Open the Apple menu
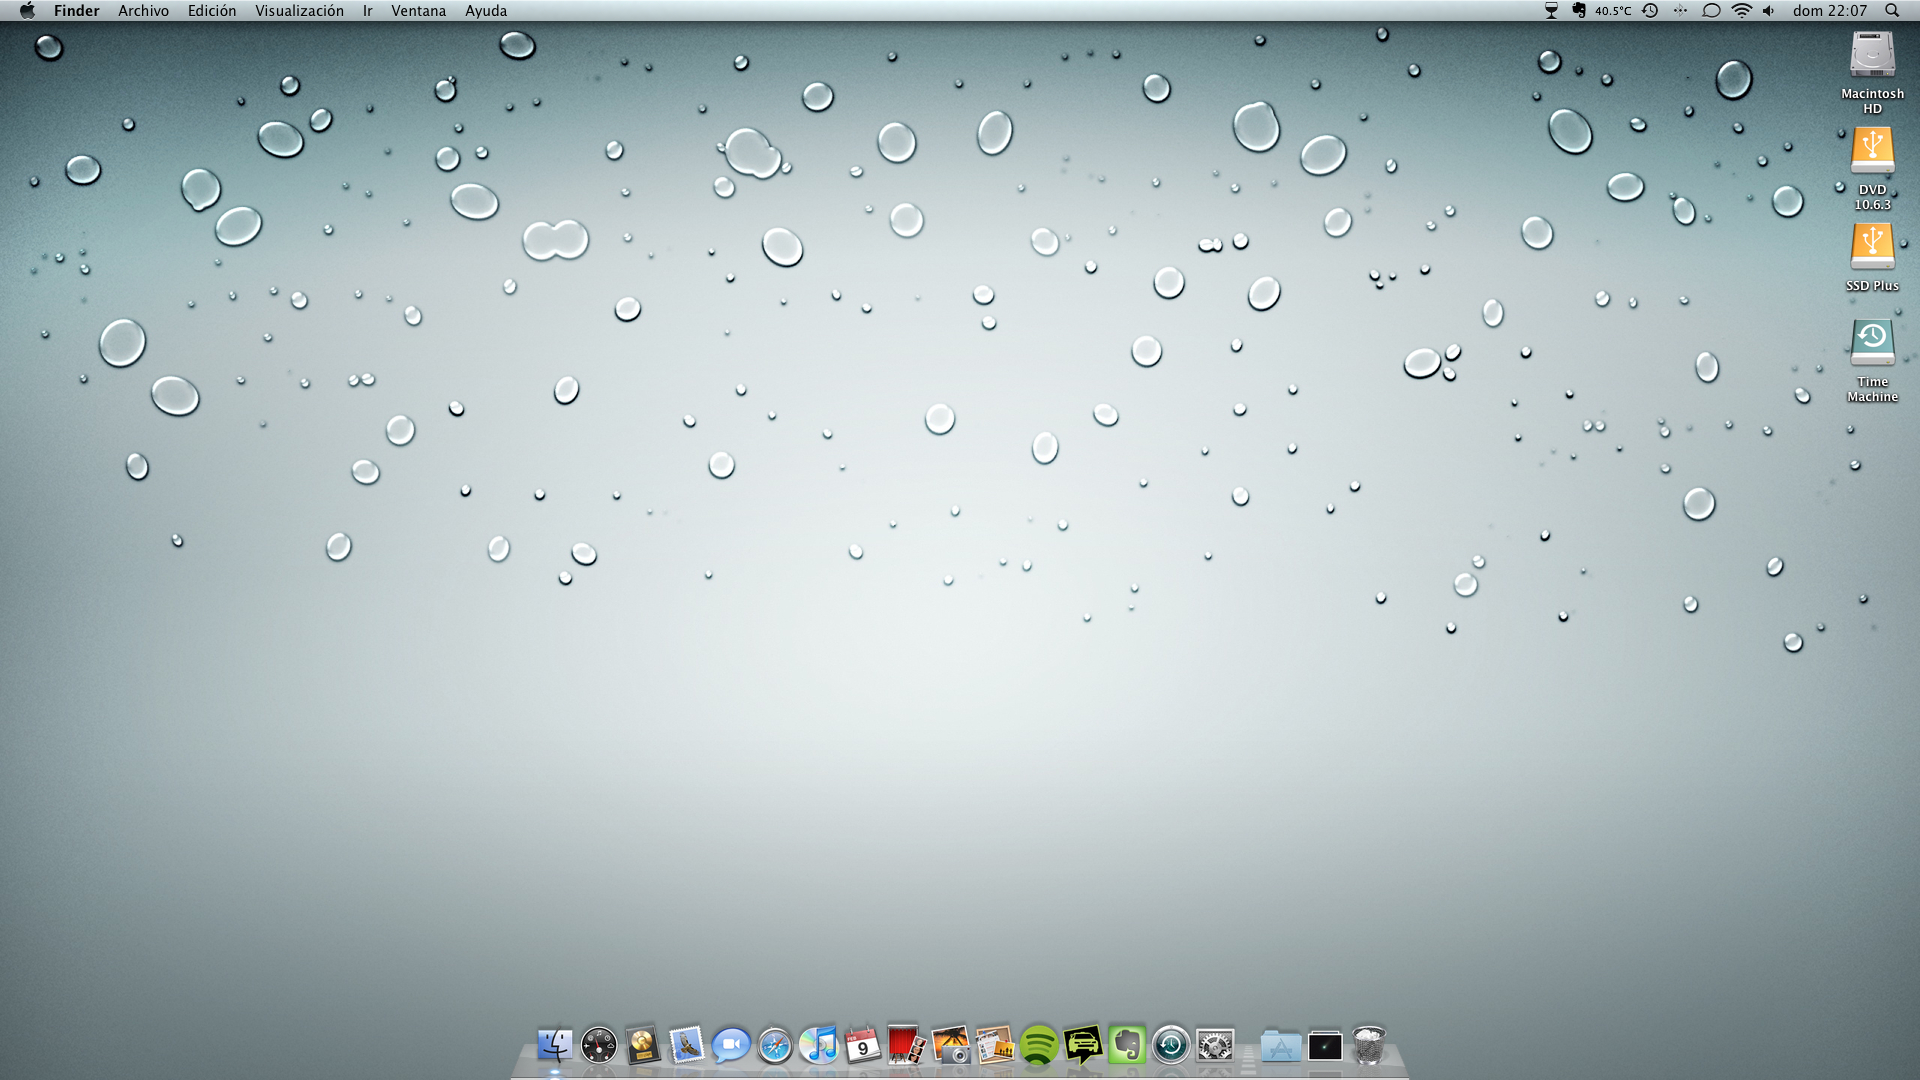This screenshot has width=1920, height=1080. coord(27,11)
